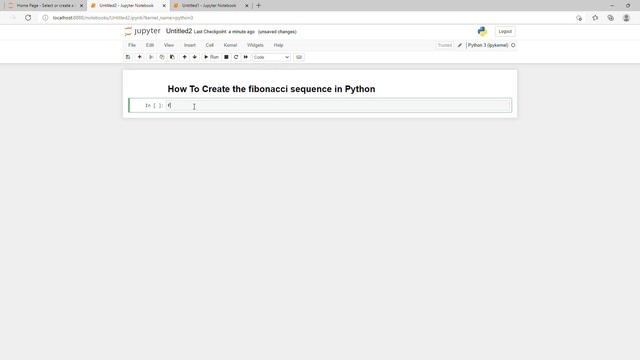Cut selected cells with scissors icon
Viewport: 640px width, 360px height.
click(x=151, y=57)
